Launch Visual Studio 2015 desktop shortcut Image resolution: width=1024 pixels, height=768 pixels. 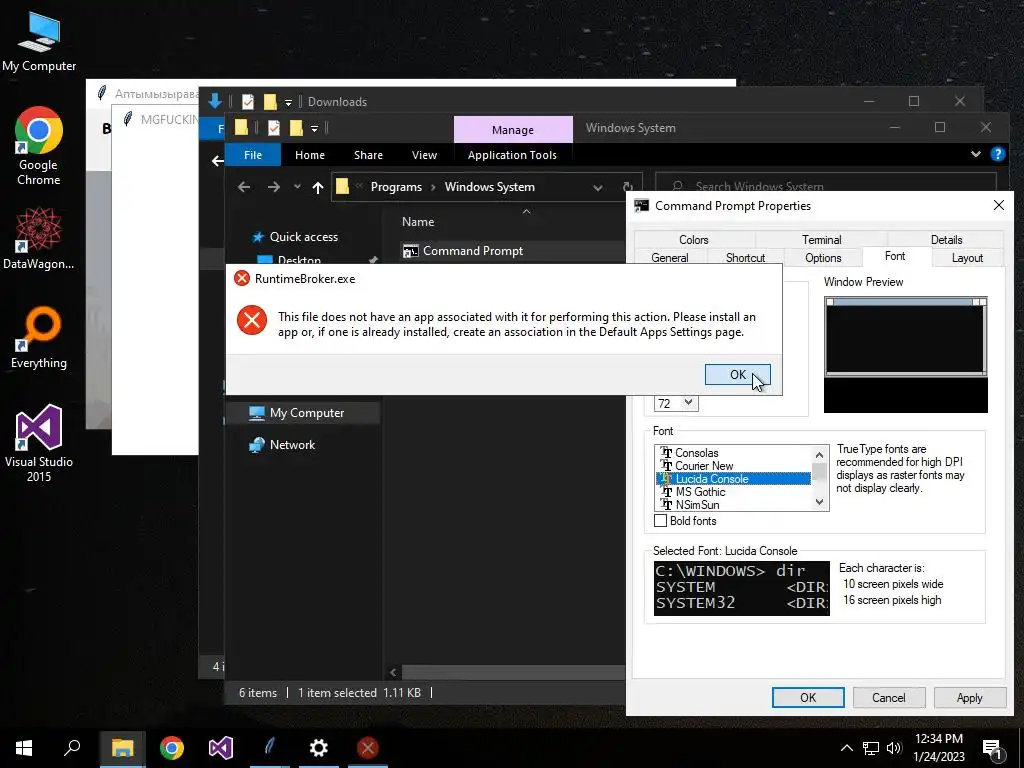click(x=39, y=443)
